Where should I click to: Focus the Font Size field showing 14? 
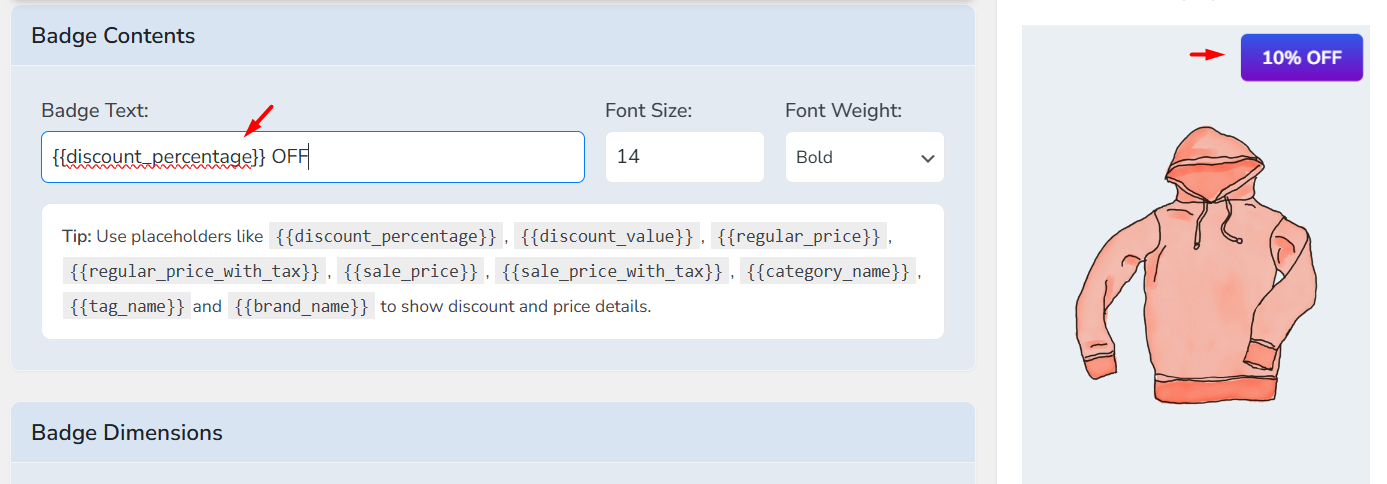(x=684, y=157)
